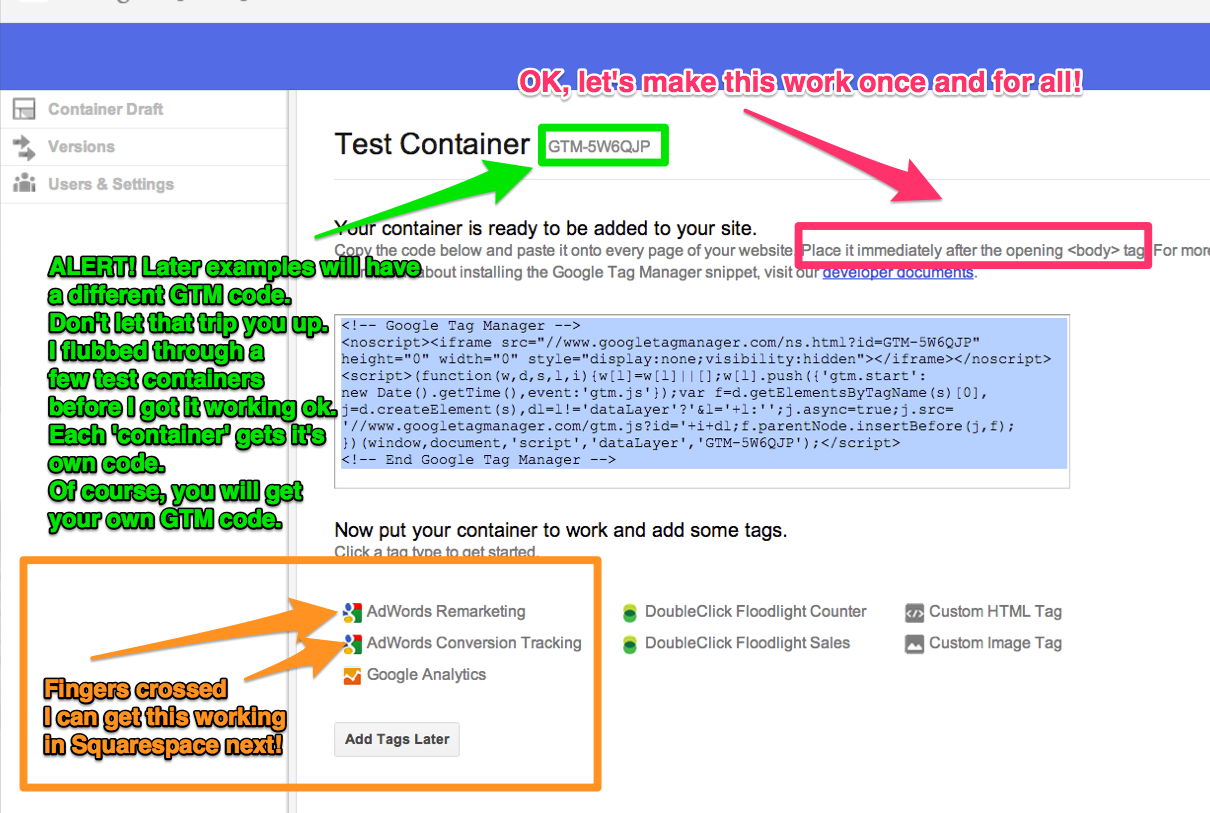Click the Versions arrows icon

coord(23,147)
